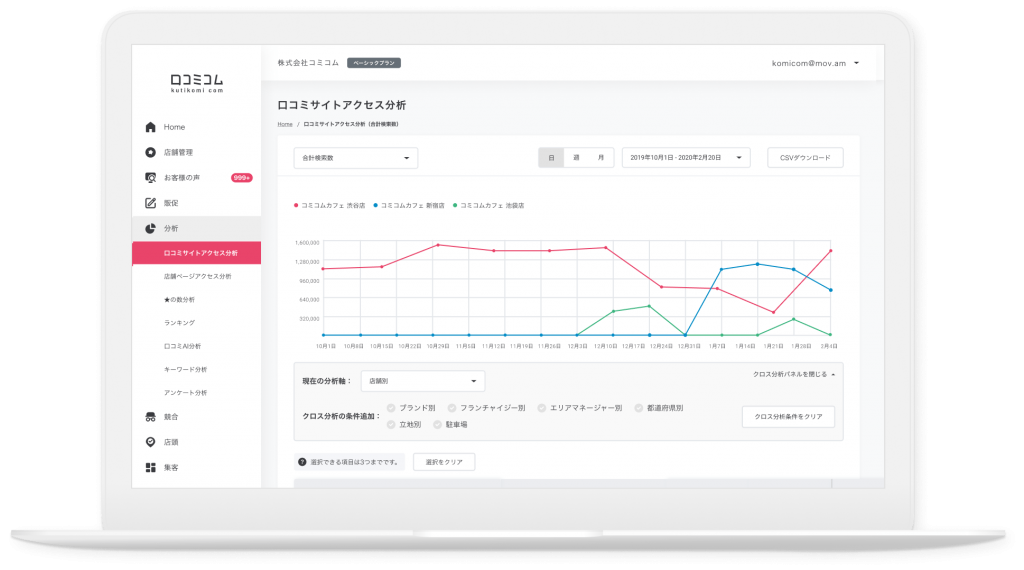
Task: Click the Home breadcrumb link
Action: tap(285, 124)
